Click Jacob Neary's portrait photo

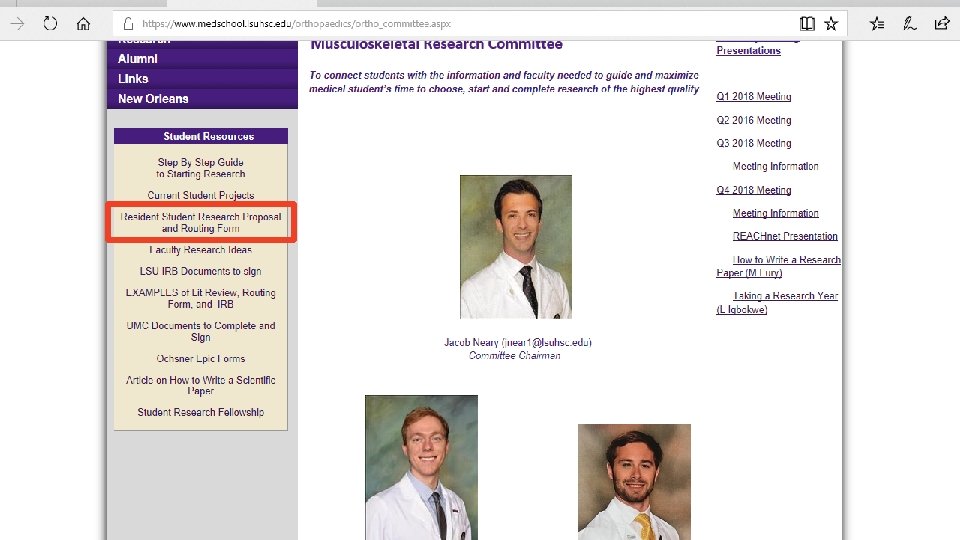(516, 247)
